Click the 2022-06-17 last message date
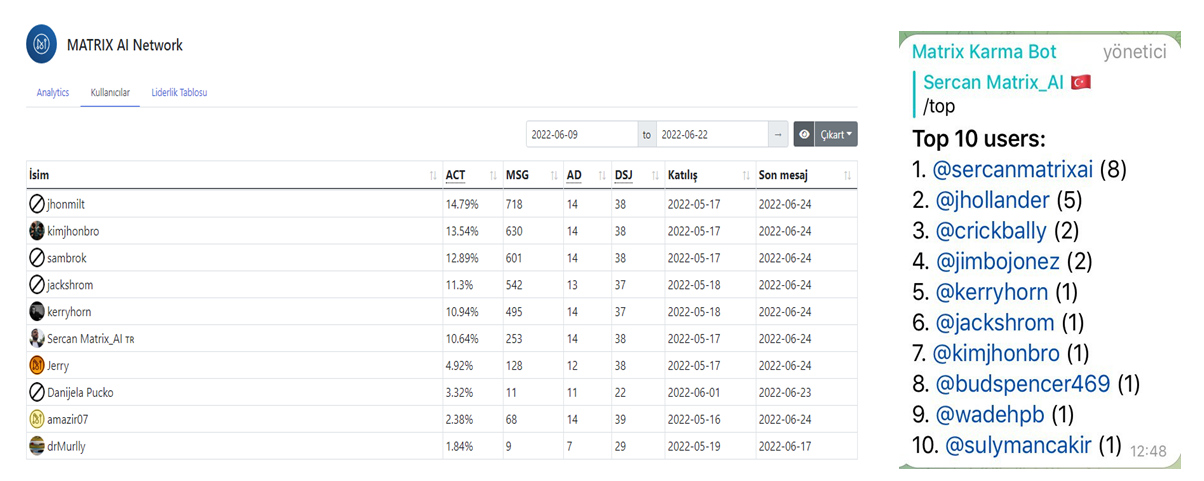The height and width of the screenshot is (481, 1204). click(783, 446)
